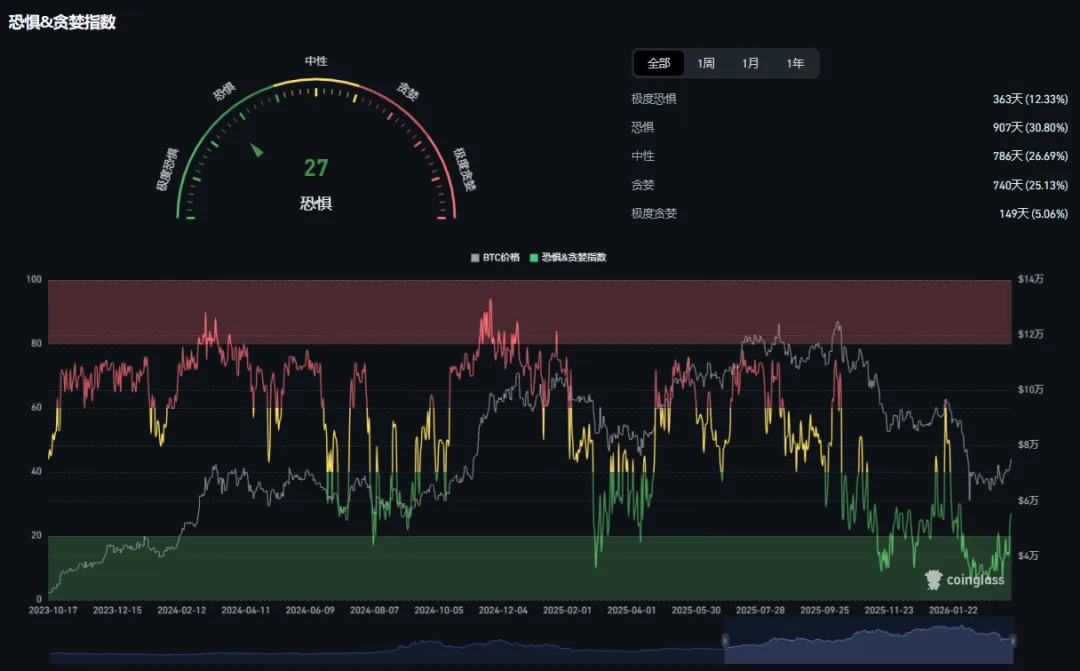This screenshot has width=1080, height=671.
Task: Click the green index legend swatch
Action: (534, 258)
